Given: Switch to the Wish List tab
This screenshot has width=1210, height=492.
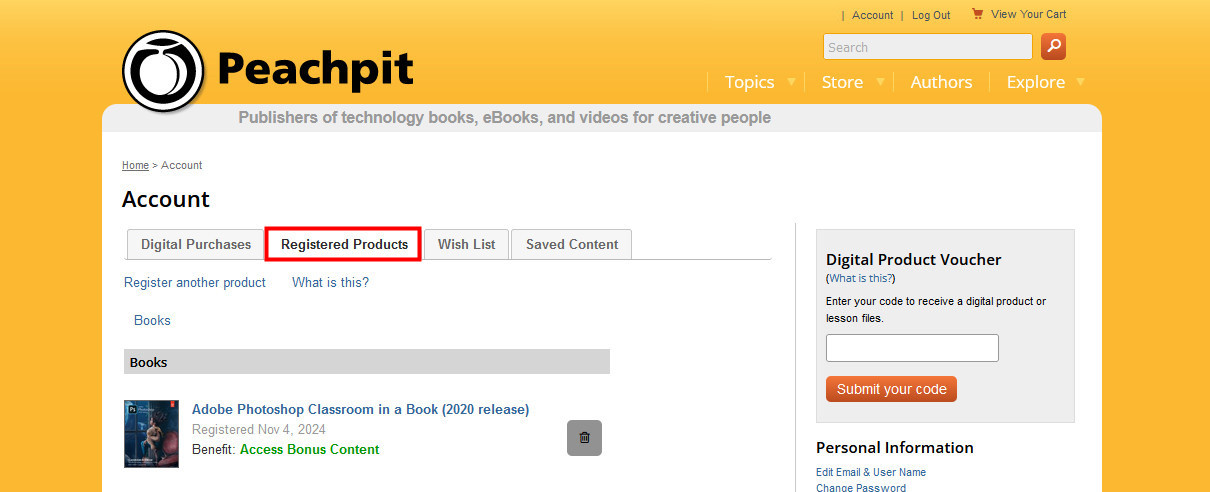Looking at the screenshot, I should pos(466,244).
